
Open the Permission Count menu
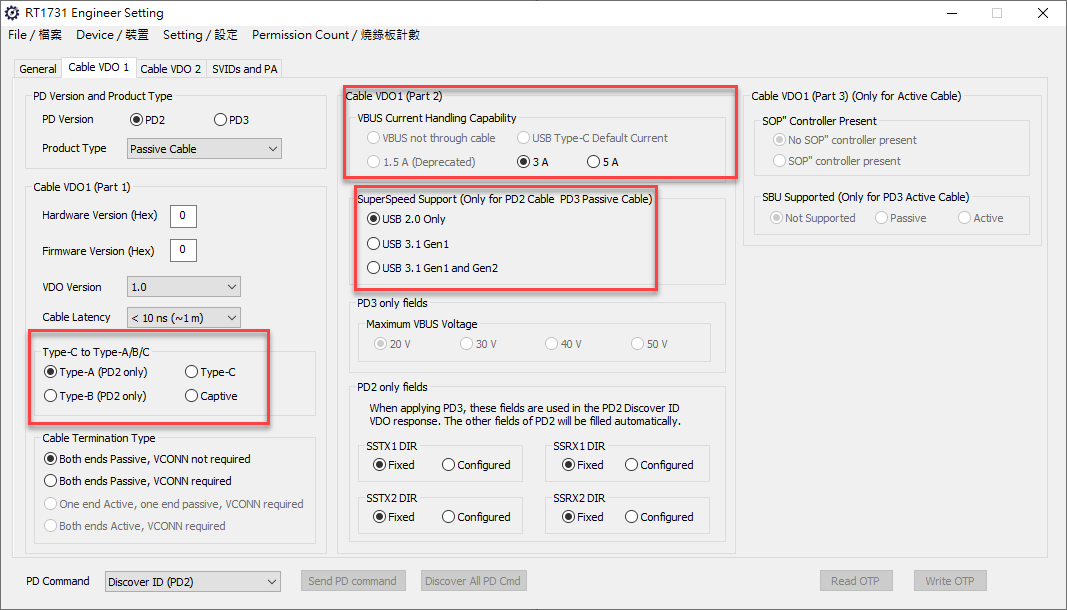pyautogui.click(x=335, y=35)
